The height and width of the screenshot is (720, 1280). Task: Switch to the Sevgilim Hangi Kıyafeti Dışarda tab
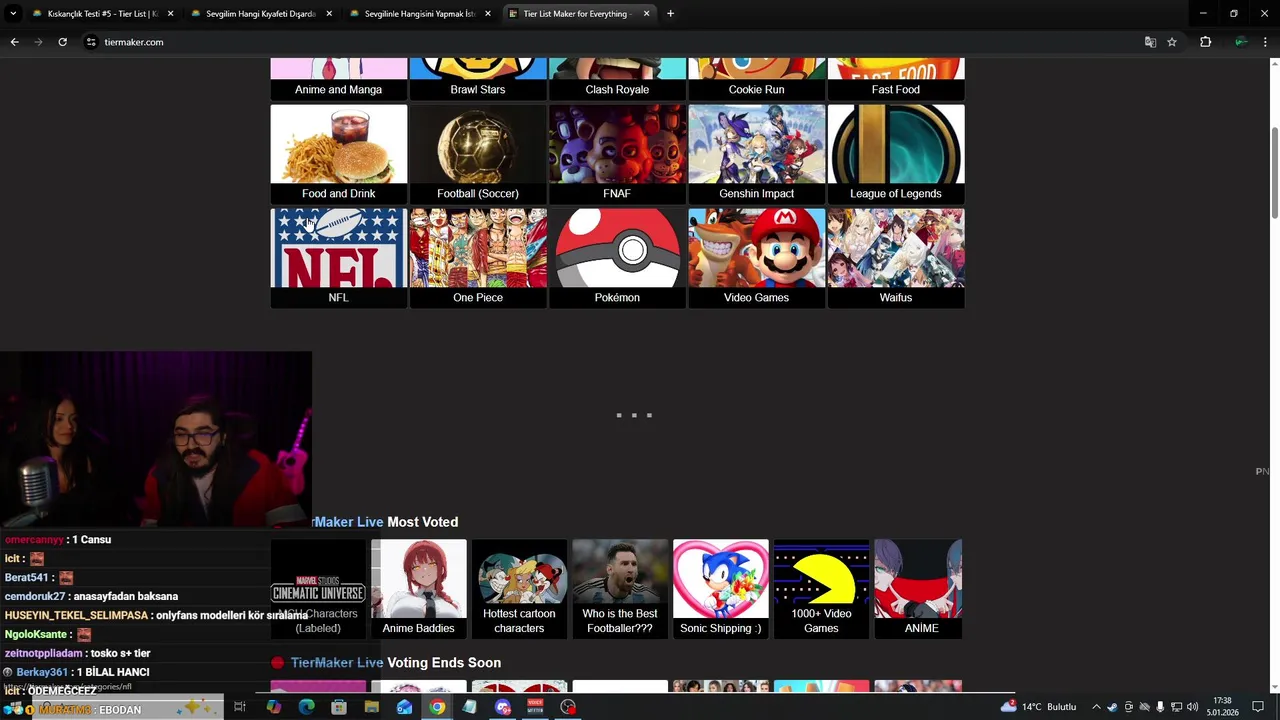point(261,14)
